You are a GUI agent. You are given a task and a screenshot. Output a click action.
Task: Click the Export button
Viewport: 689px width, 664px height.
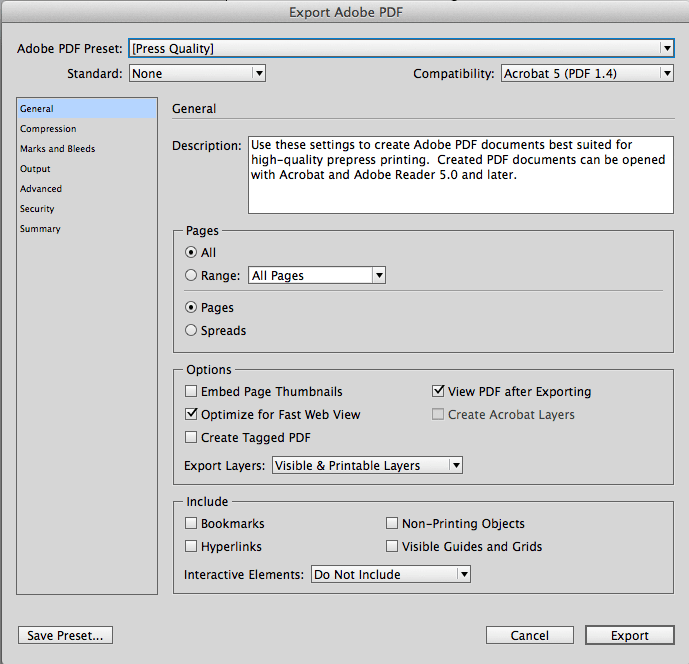630,635
